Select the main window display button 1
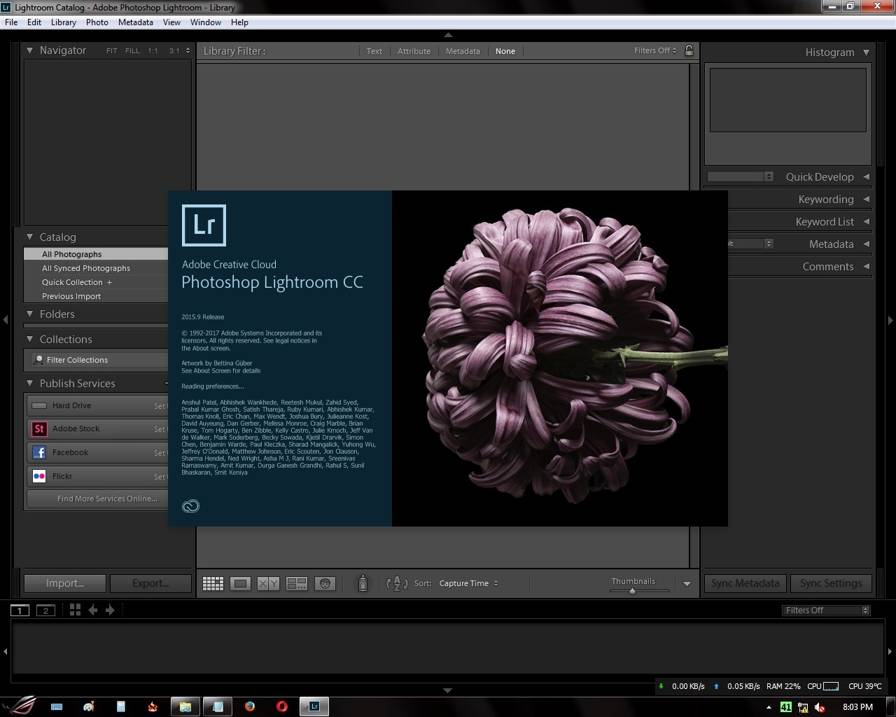 (20, 610)
